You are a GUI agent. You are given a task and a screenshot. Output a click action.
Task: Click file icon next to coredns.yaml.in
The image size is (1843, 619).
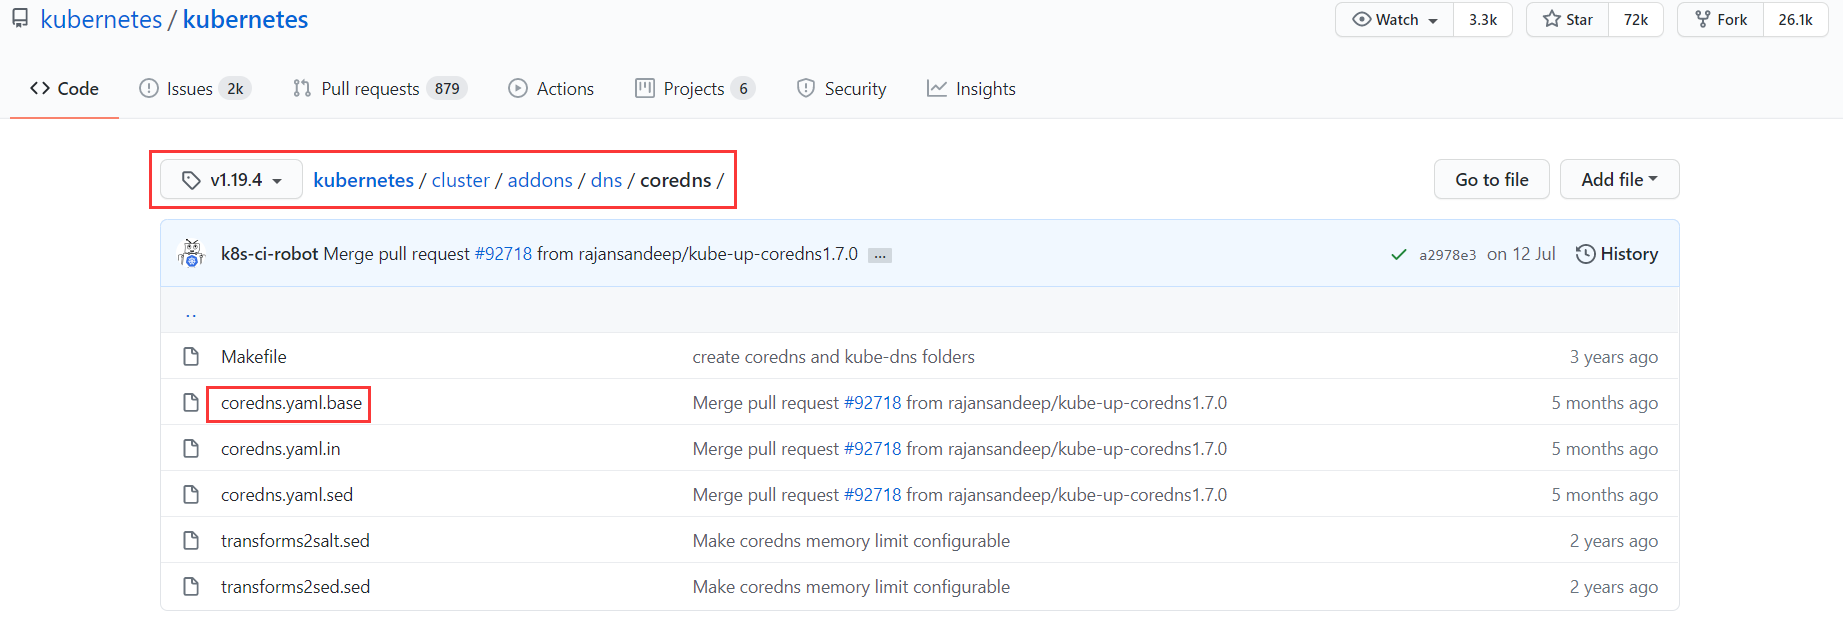(x=191, y=449)
